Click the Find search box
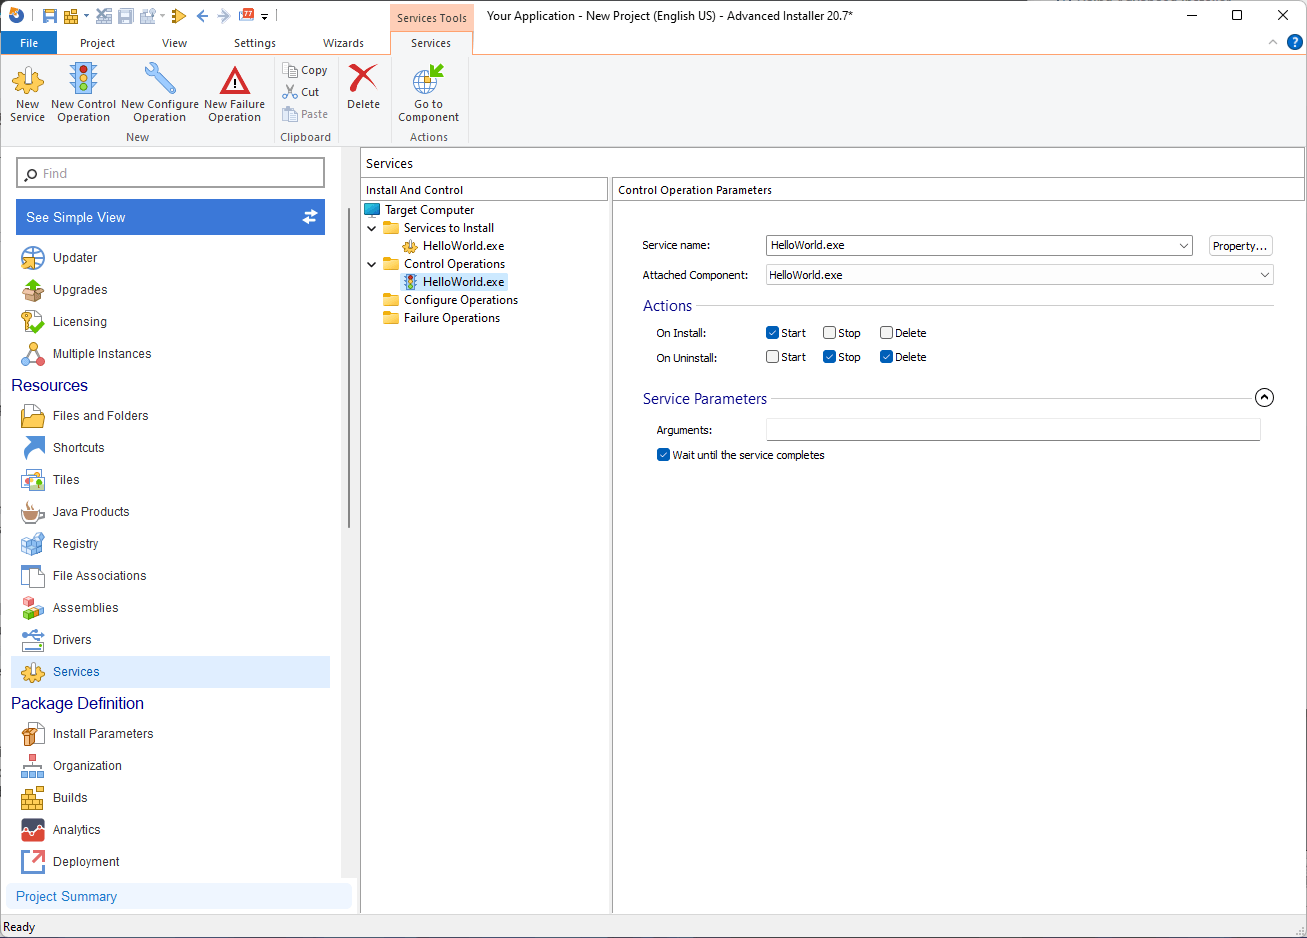Screen dimensions: 1307x938 170,173
